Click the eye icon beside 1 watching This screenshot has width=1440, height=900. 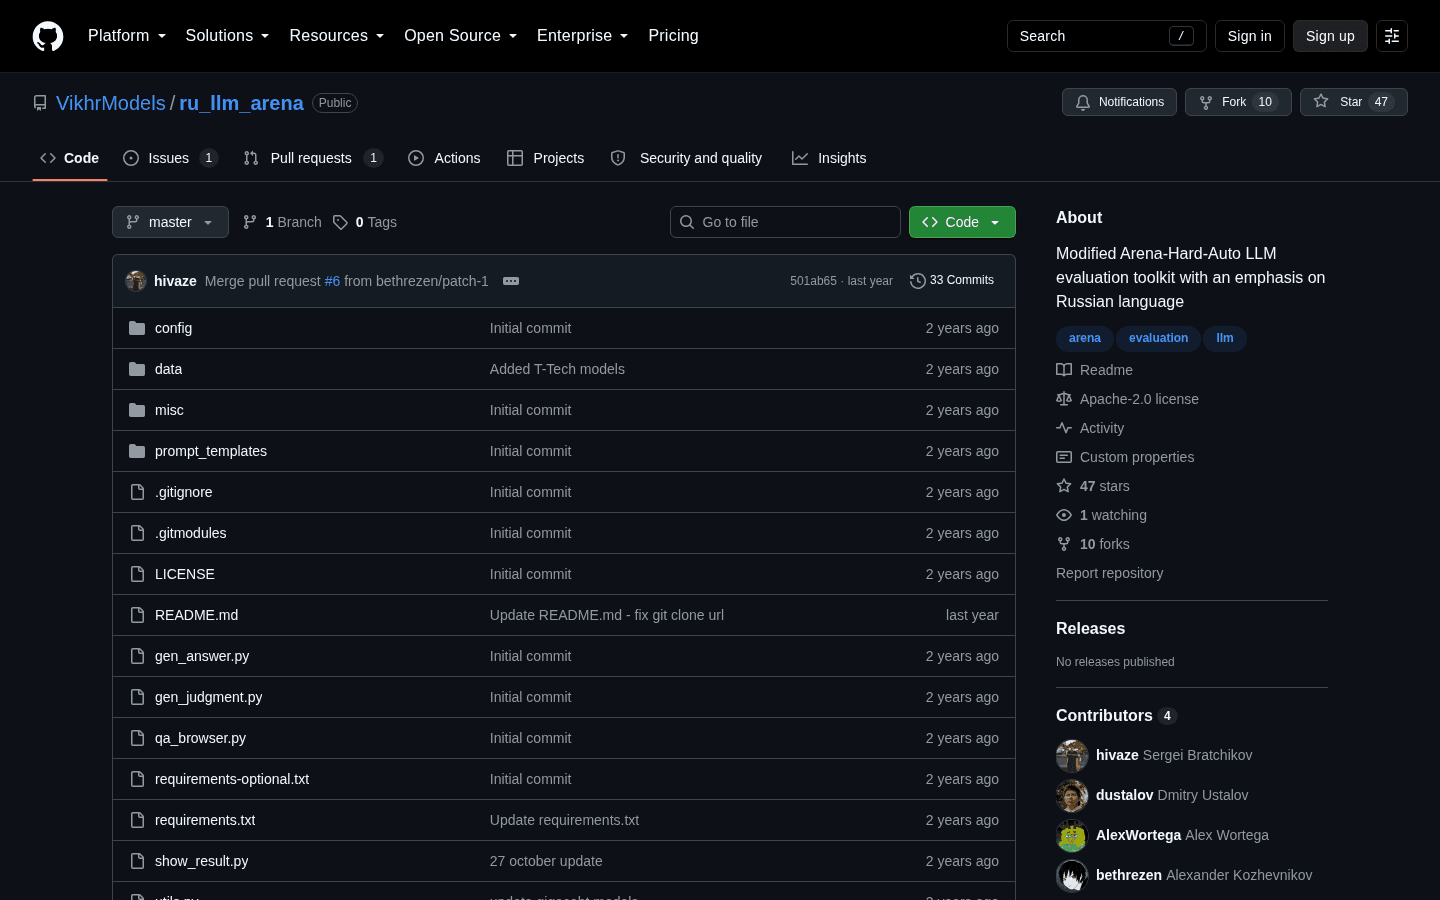1064,515
